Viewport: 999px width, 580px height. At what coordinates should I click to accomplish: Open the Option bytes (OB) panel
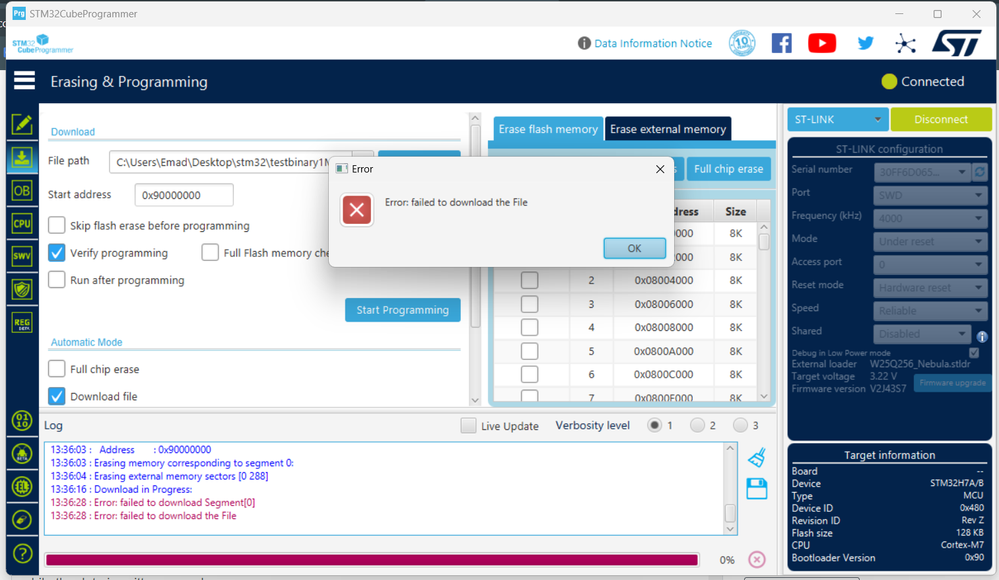(22, 190)
